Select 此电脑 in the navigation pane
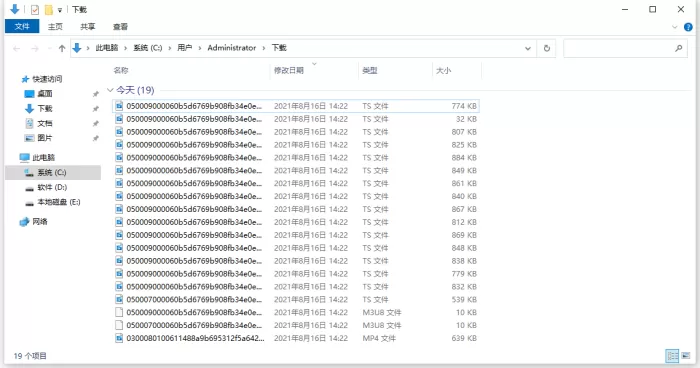The image size is (700, 368). 44,158
